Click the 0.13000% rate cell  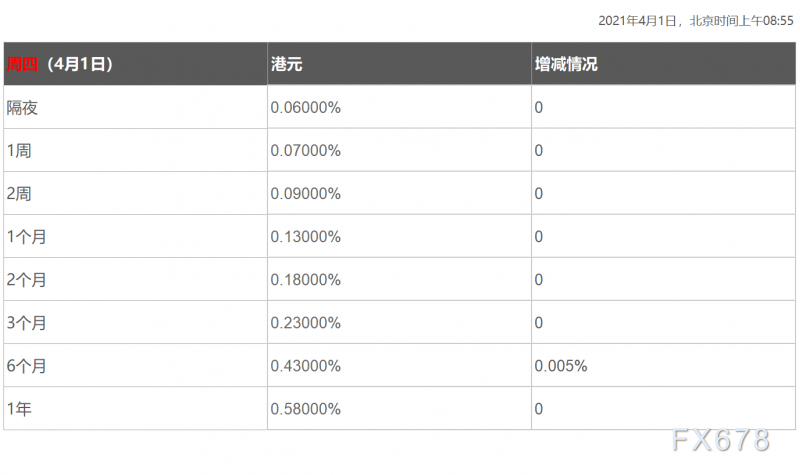pyautogui.click(x=305, y=237)
